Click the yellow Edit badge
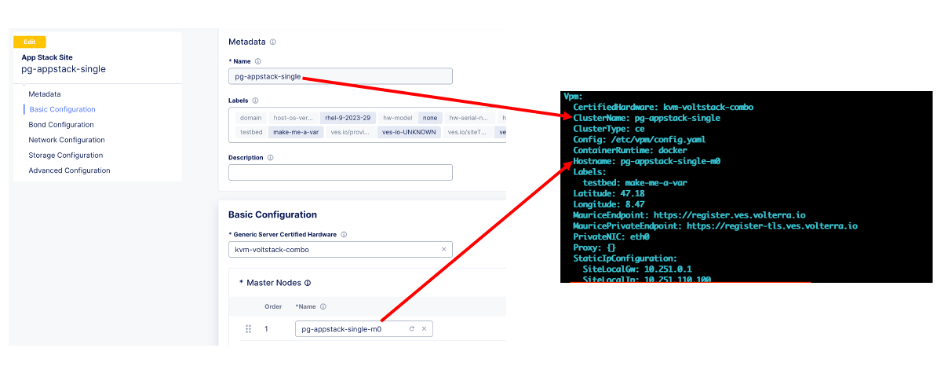The height and width of the screenshot is (370, 948). [x=30, y=42]
